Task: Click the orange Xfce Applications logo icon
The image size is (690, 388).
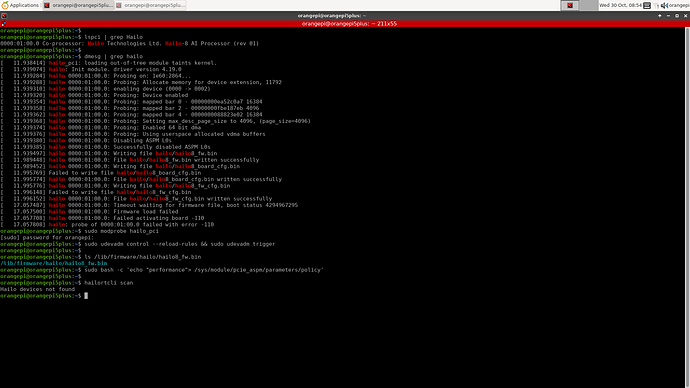Action: tap(5, 5)
